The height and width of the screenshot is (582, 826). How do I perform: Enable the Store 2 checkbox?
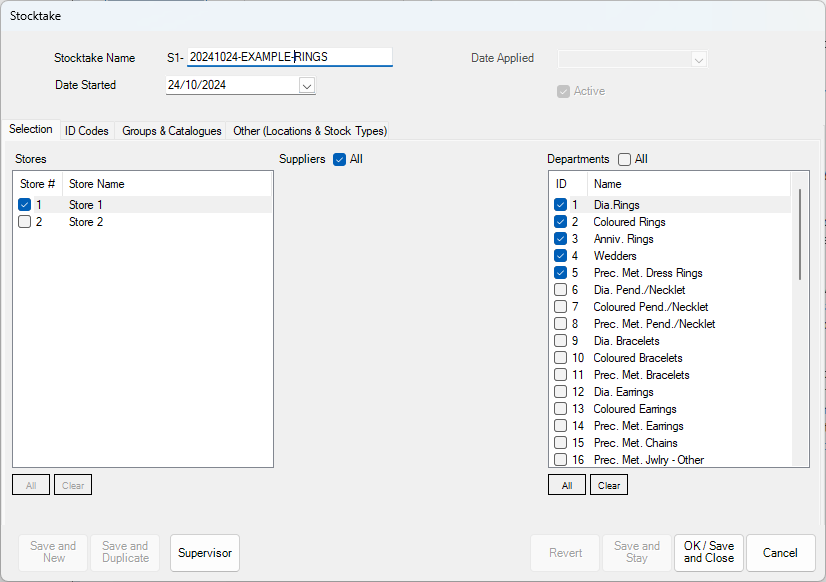tap(25, 221)
